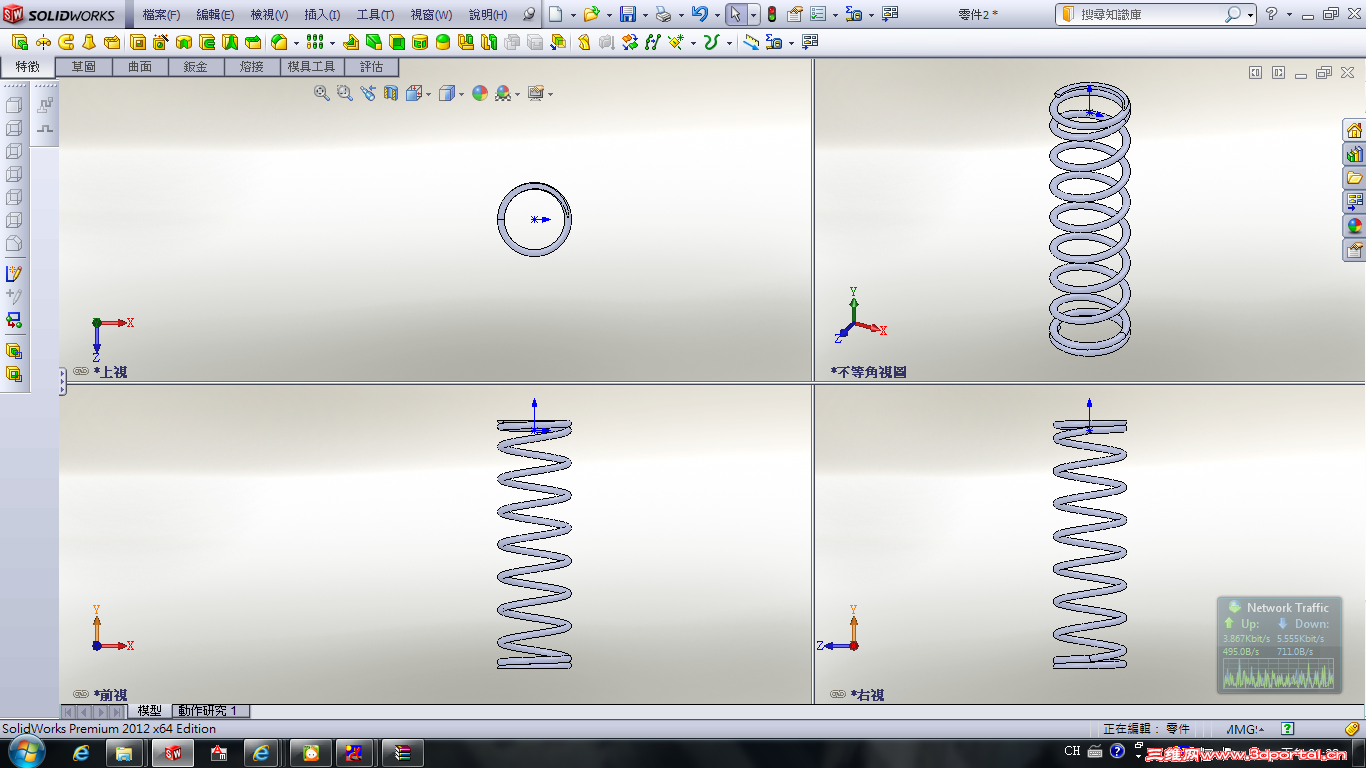Image resolution: width=1366 pixels, height=768 pixels.
Task: Open the 工具(T) menu
Action: (375, 15)
